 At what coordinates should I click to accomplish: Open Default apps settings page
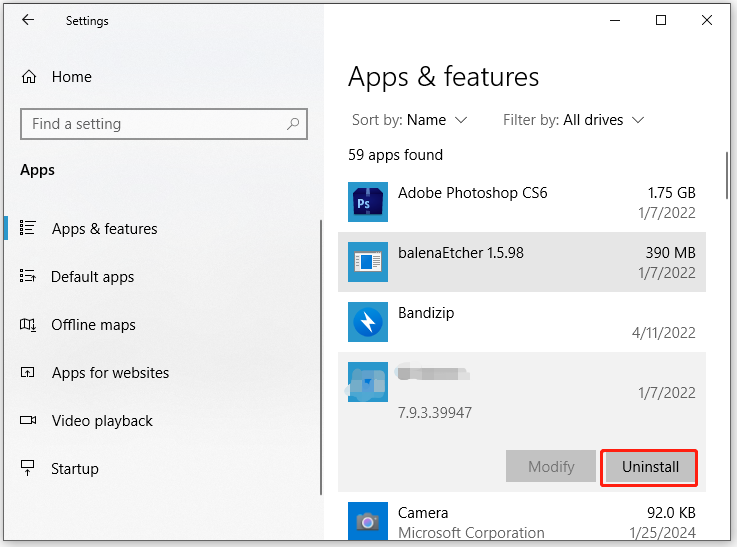92,277
